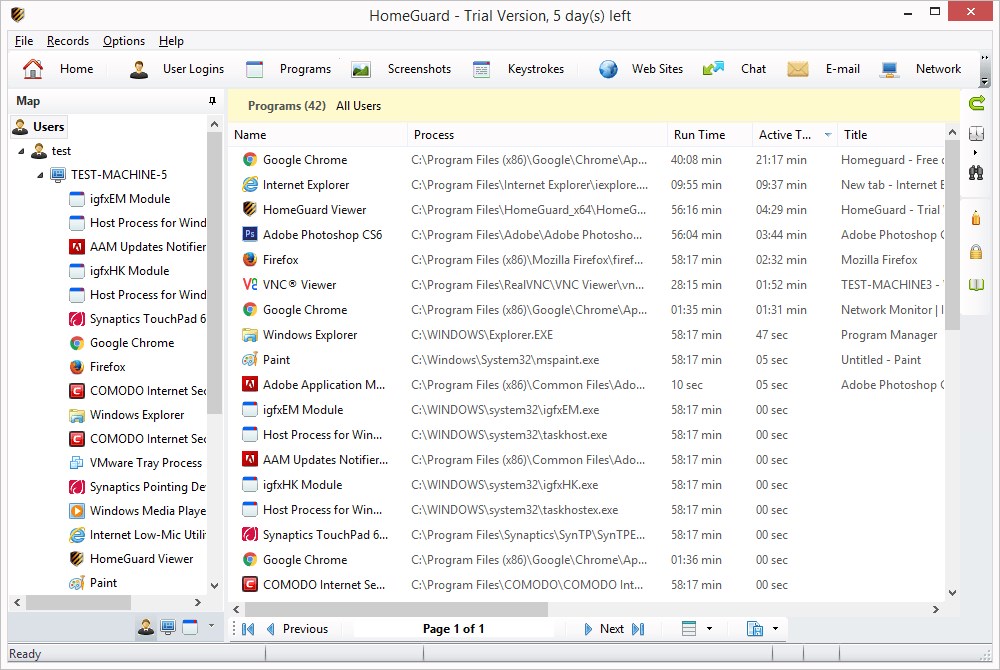This screenshot has height=670, width=1000.
Task: Open the Help menu
Action: point(171,41)
